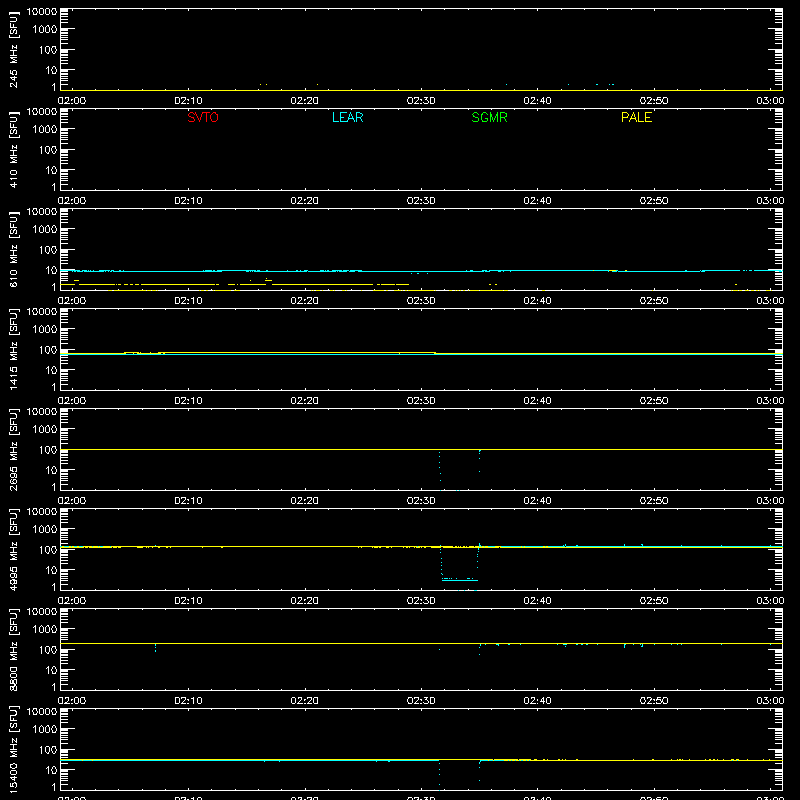Click the 10 y-axis value on 8800 MHz panel
The image size is (800, 800).
(51, 670)
